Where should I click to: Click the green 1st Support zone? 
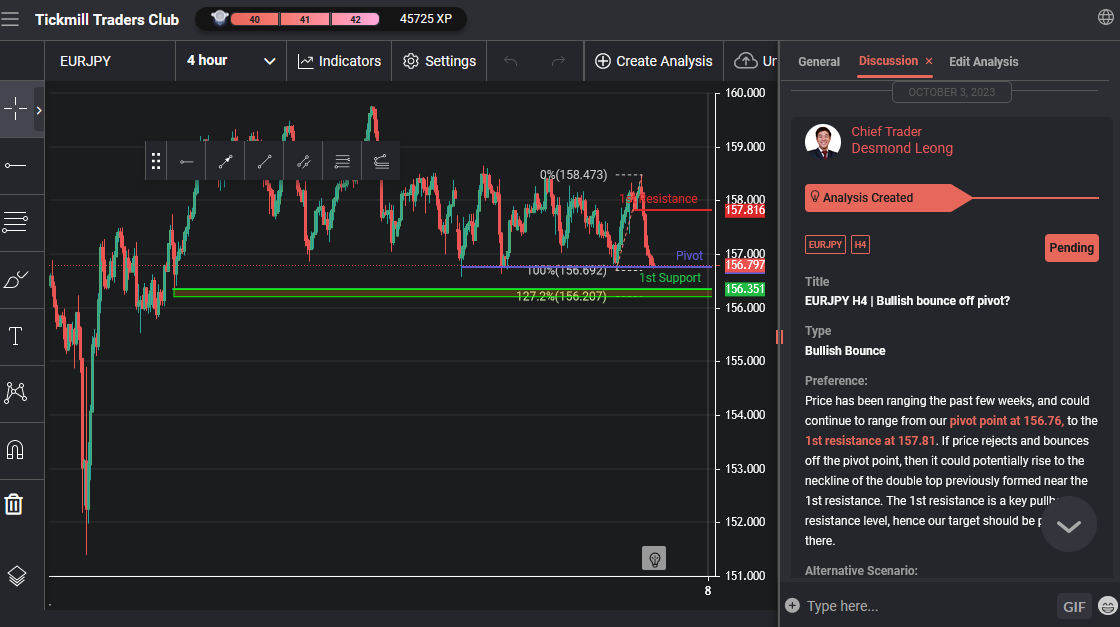point(443,292)
